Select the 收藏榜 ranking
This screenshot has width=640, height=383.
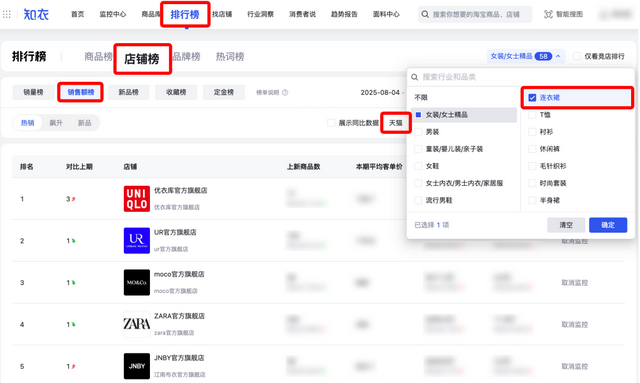[x=176, y=92]
